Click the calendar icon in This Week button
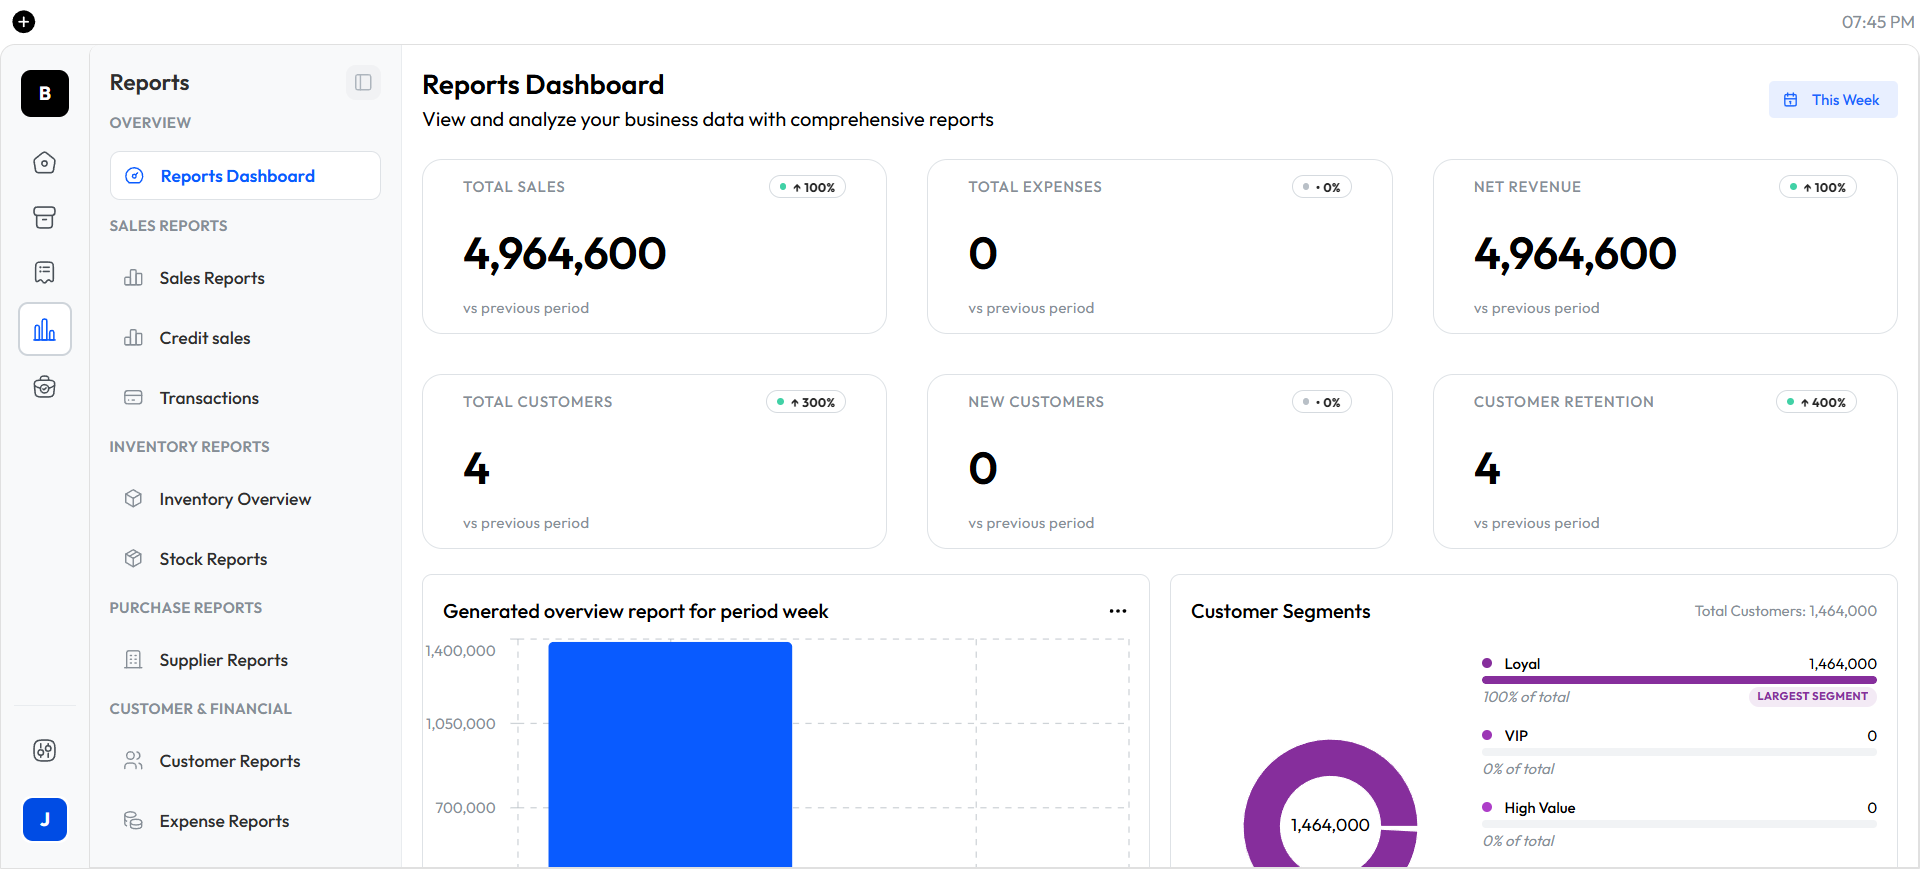This screenshot has width=1920, height=869. (1791, 100)
